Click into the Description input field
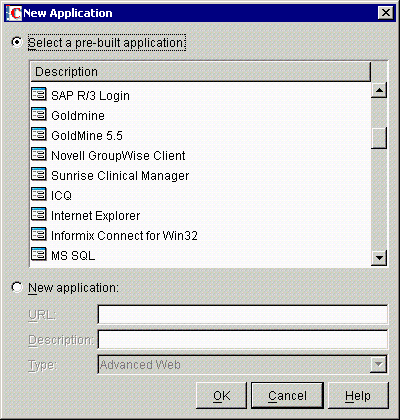 [243, 339]
